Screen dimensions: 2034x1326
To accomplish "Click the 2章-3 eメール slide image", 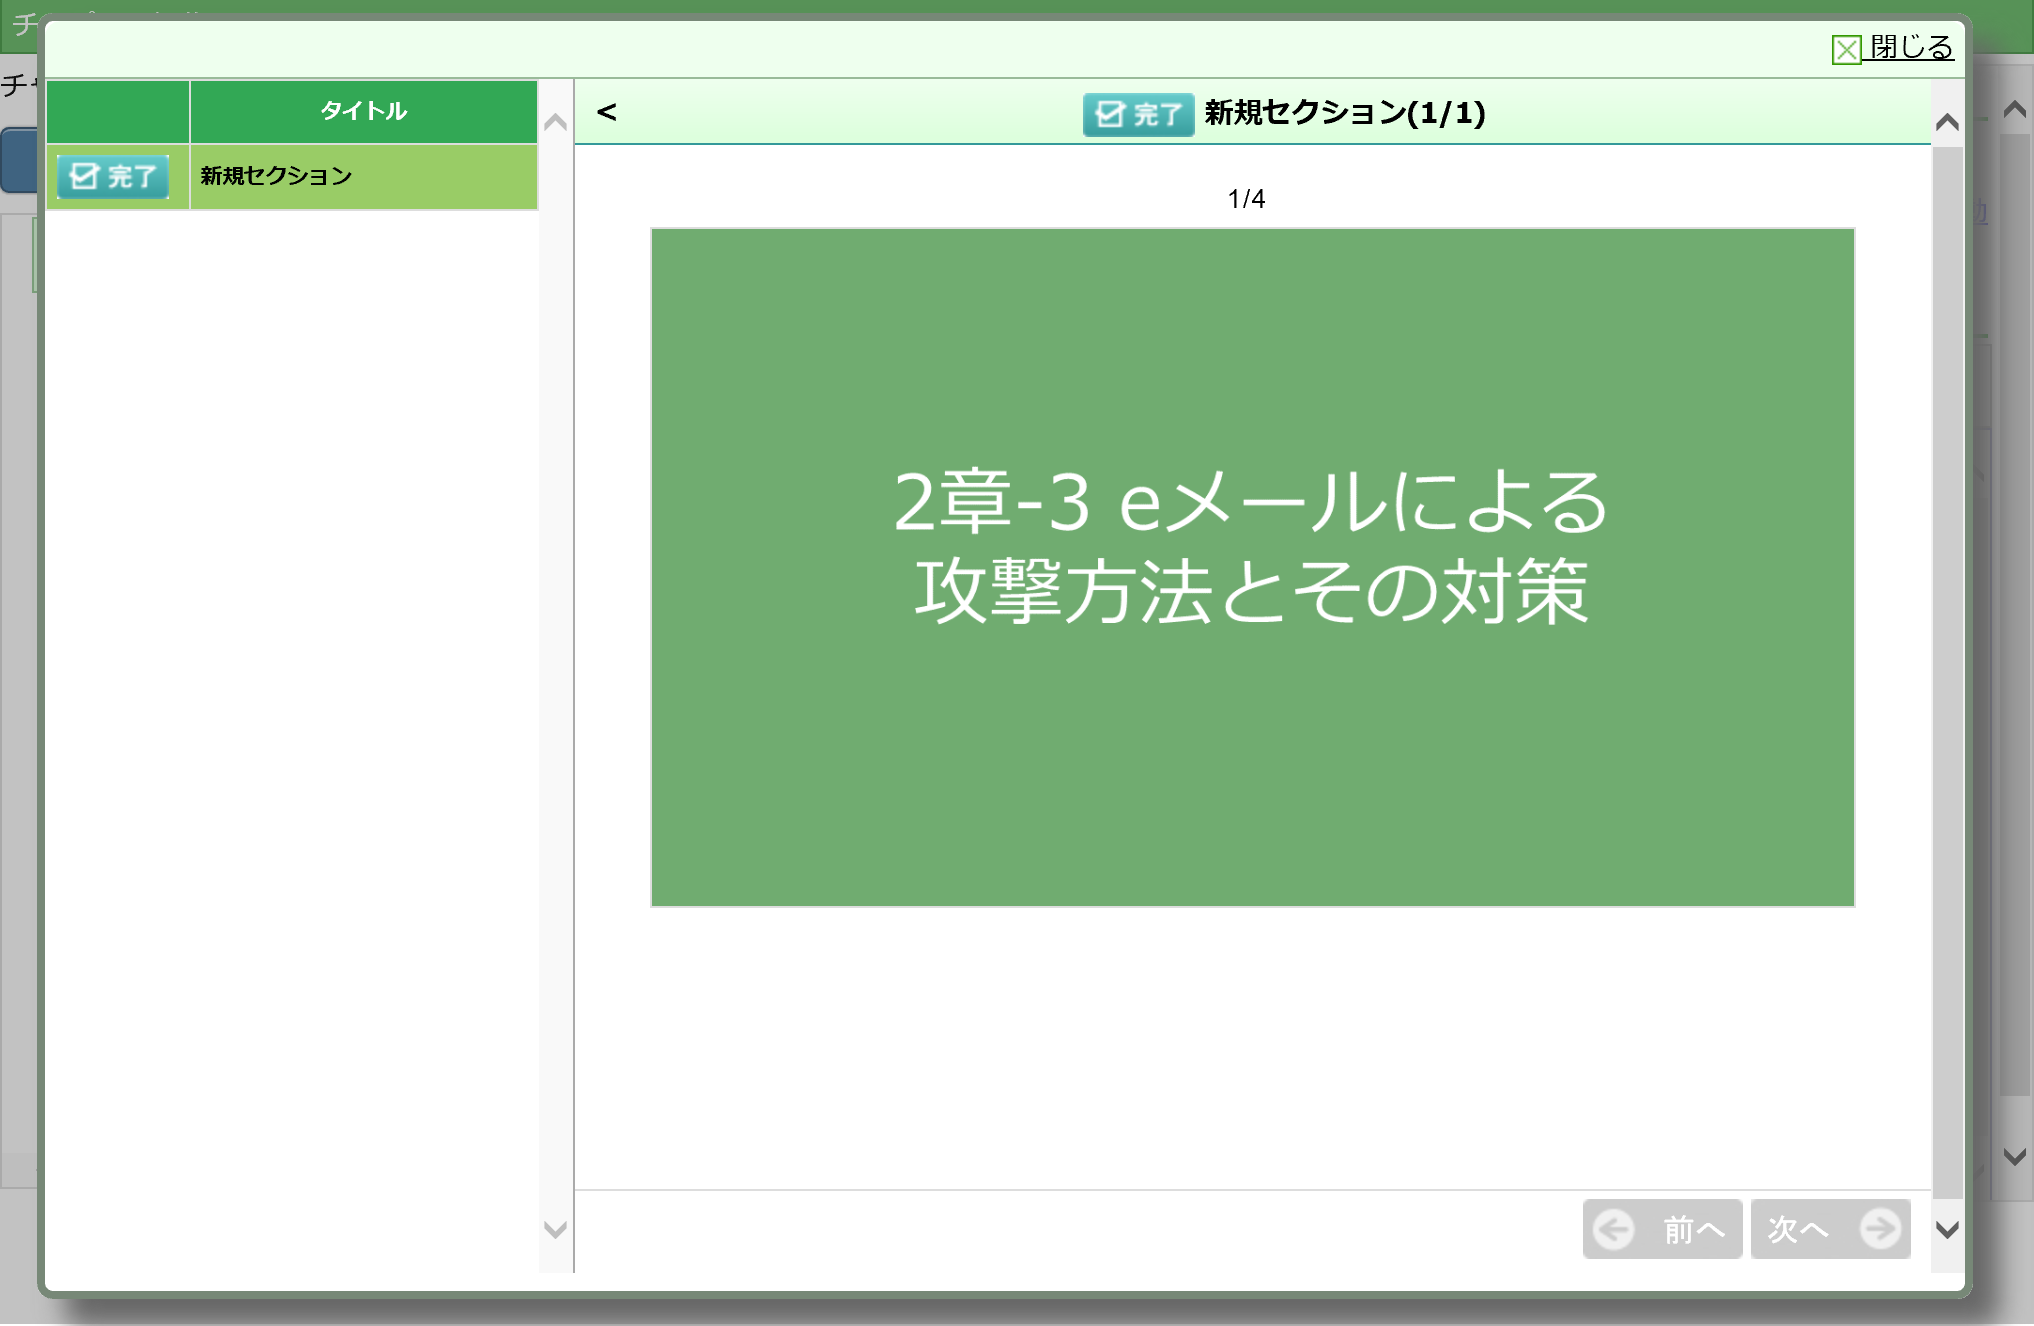I will [x=1252, y=567].
